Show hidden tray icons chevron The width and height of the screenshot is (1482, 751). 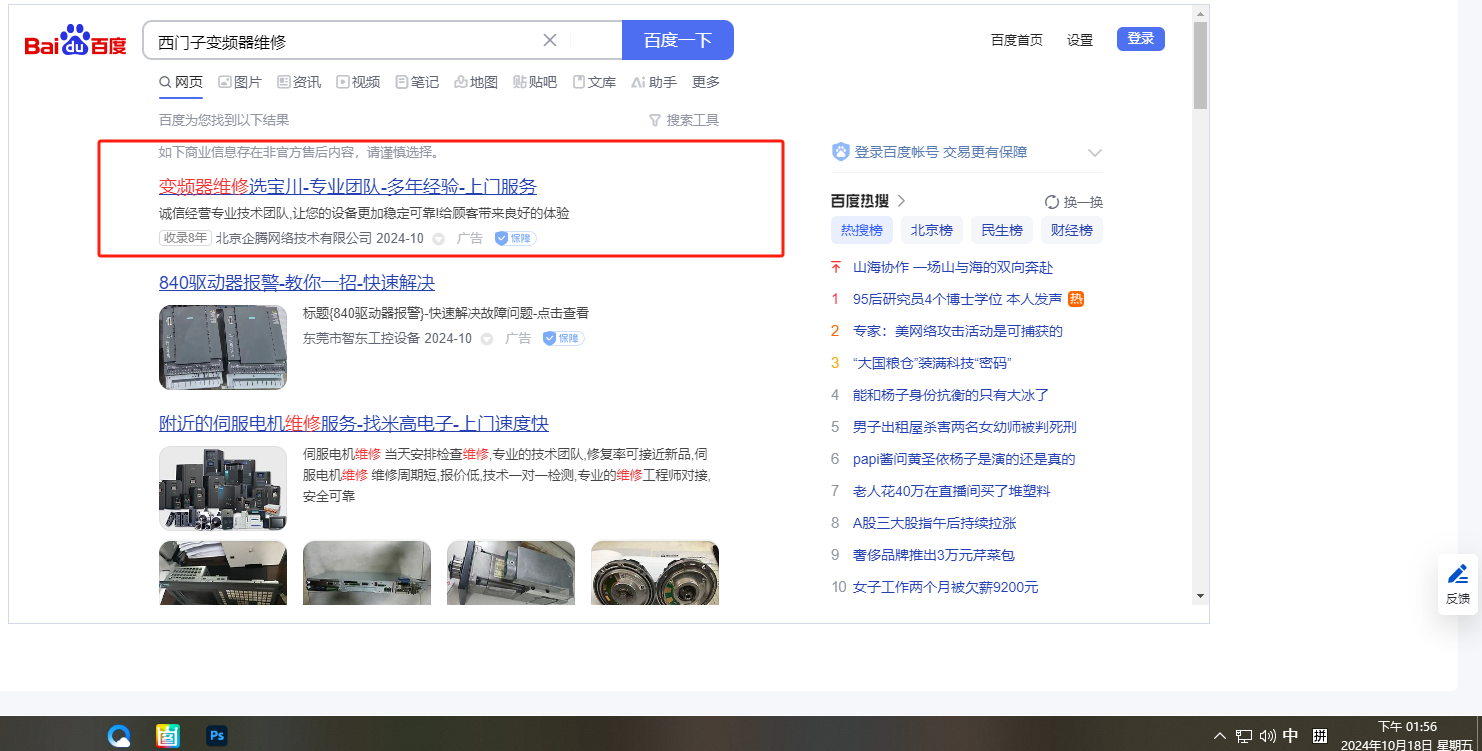1220,737
